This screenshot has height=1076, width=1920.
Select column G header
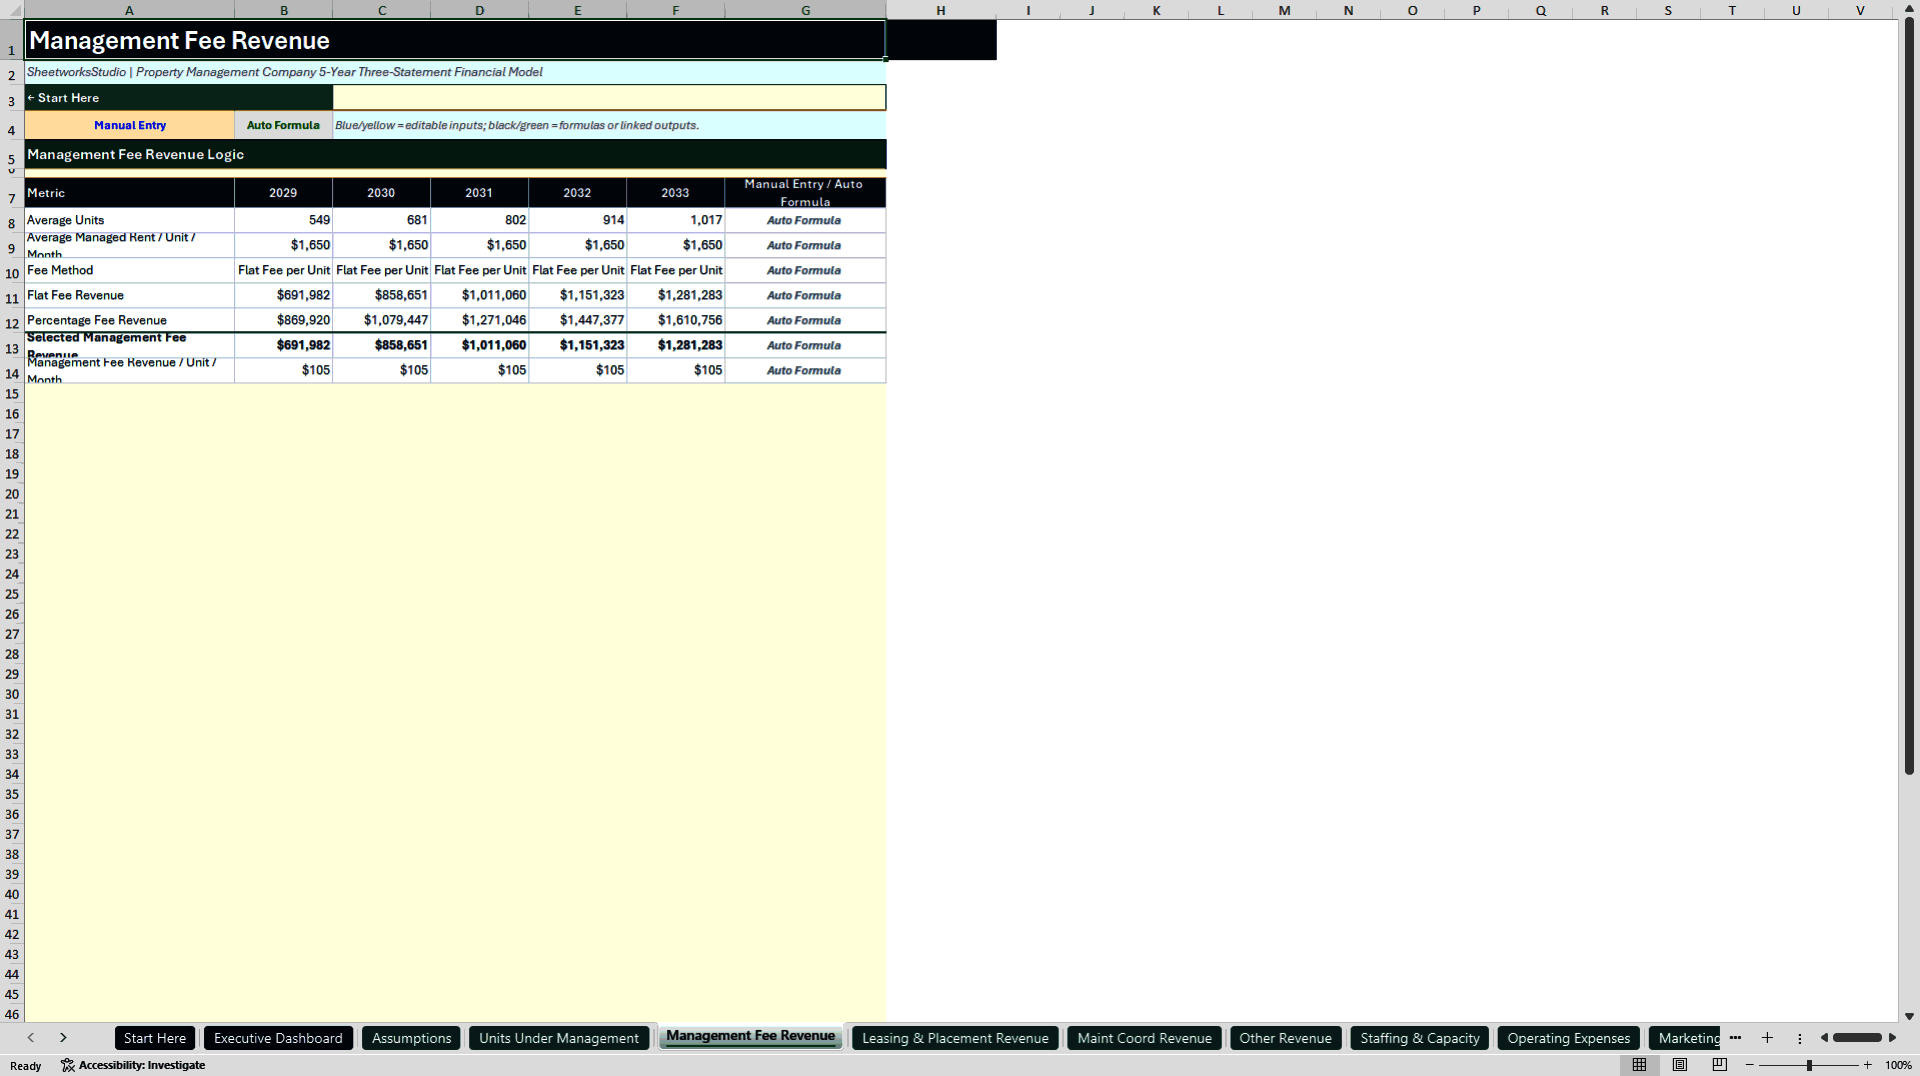[x=806, y=10]
